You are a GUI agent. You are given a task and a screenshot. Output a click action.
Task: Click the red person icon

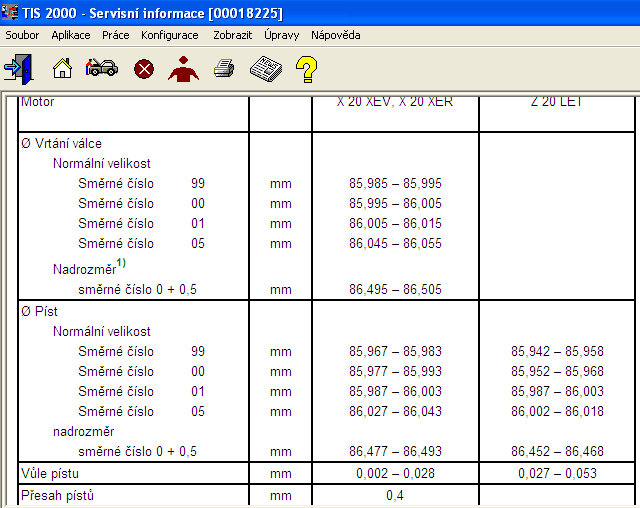click(x=183, y=69)
